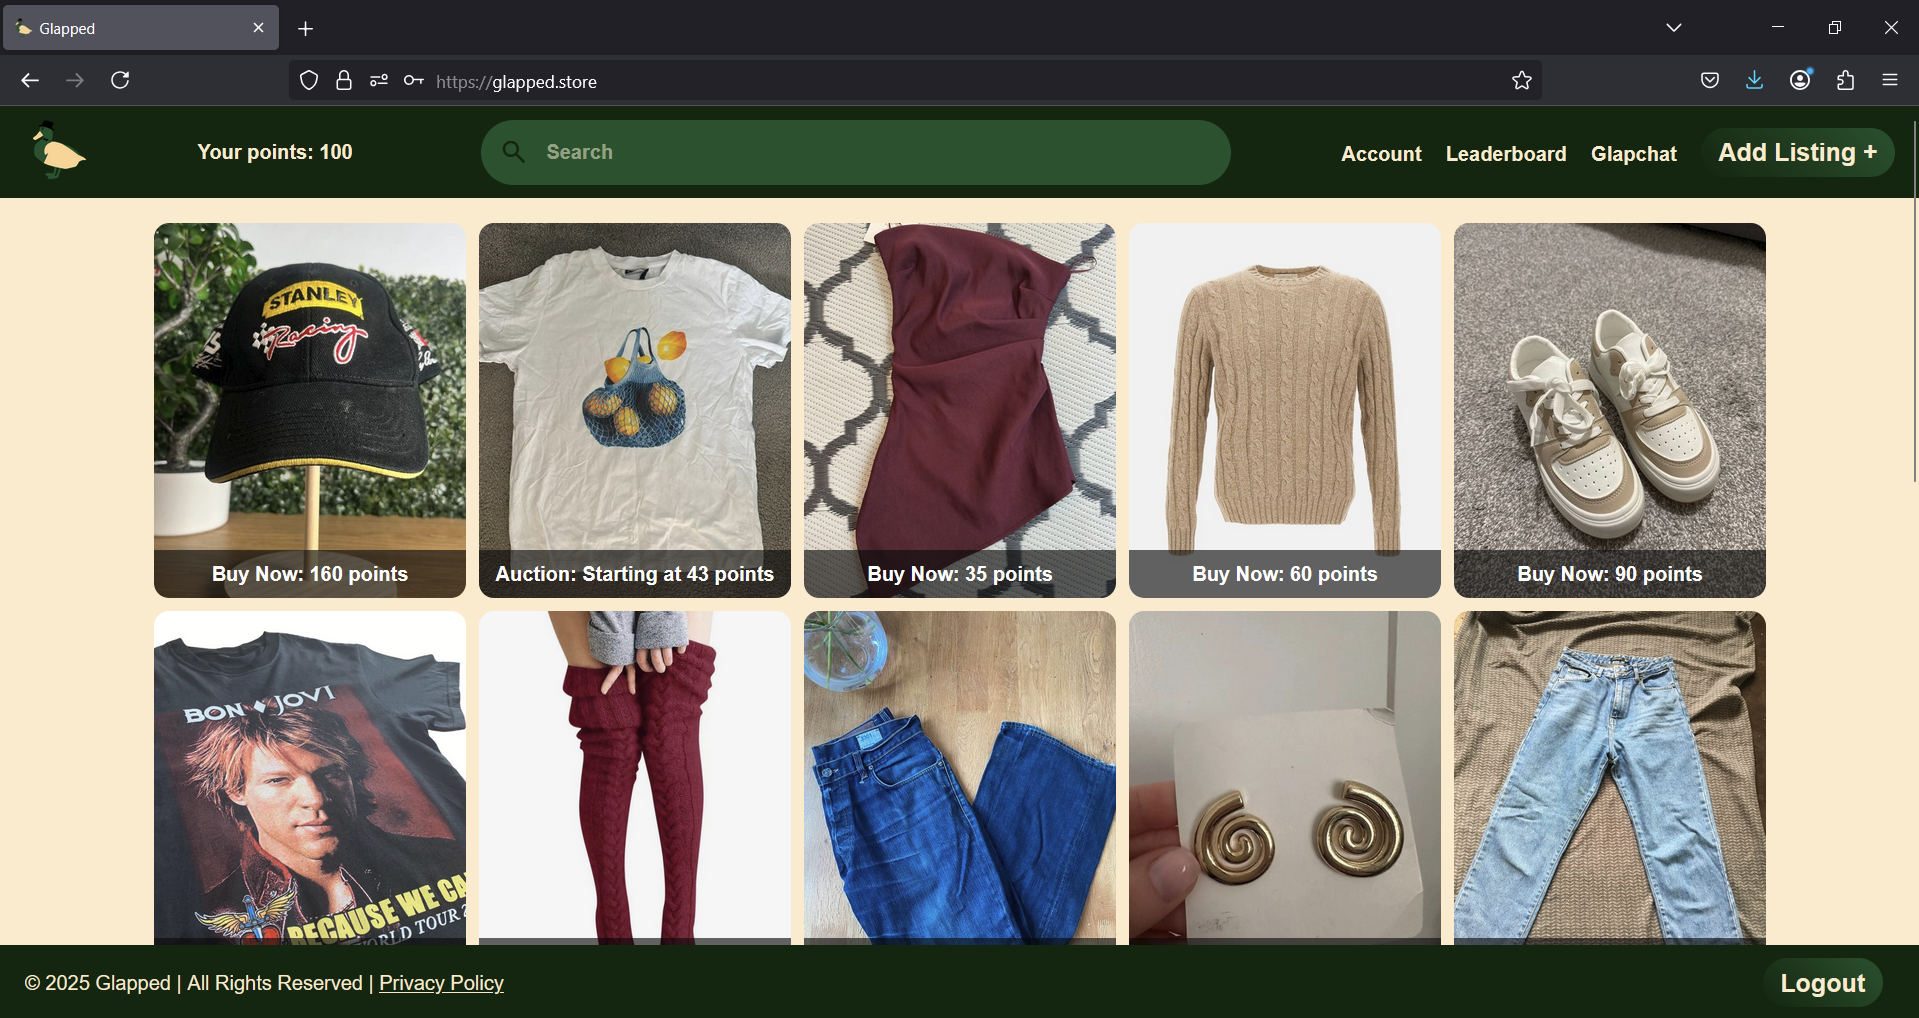
Task: Click the Add Listing + button
Action: coord(1798,152)
